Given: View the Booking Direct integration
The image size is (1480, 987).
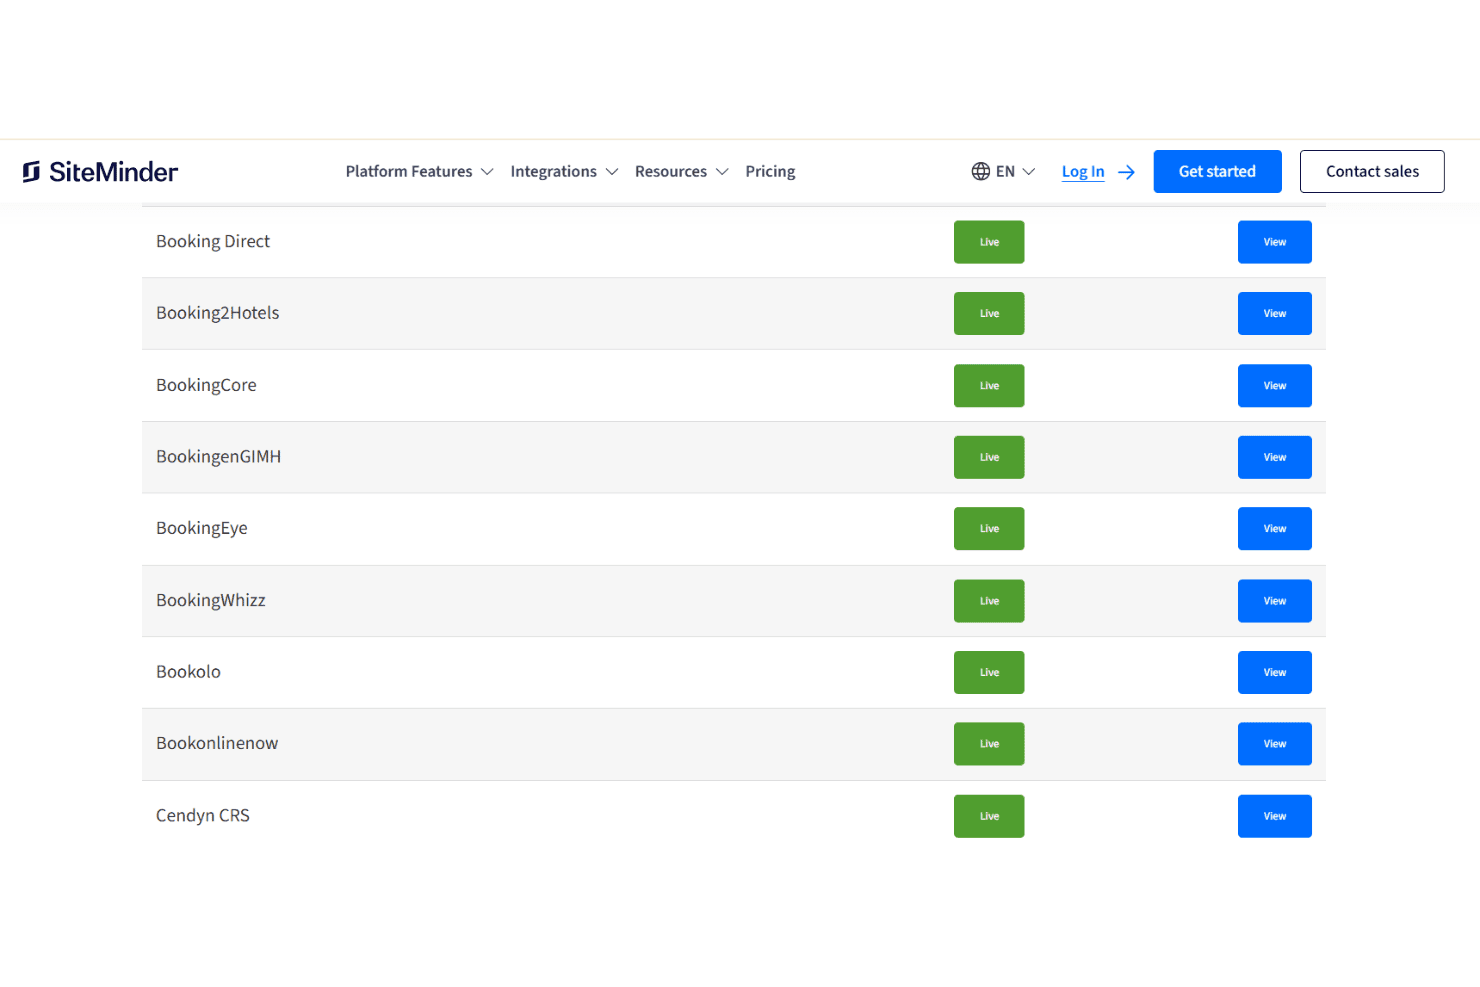Looking at the screenshot, I should 1274,242.
